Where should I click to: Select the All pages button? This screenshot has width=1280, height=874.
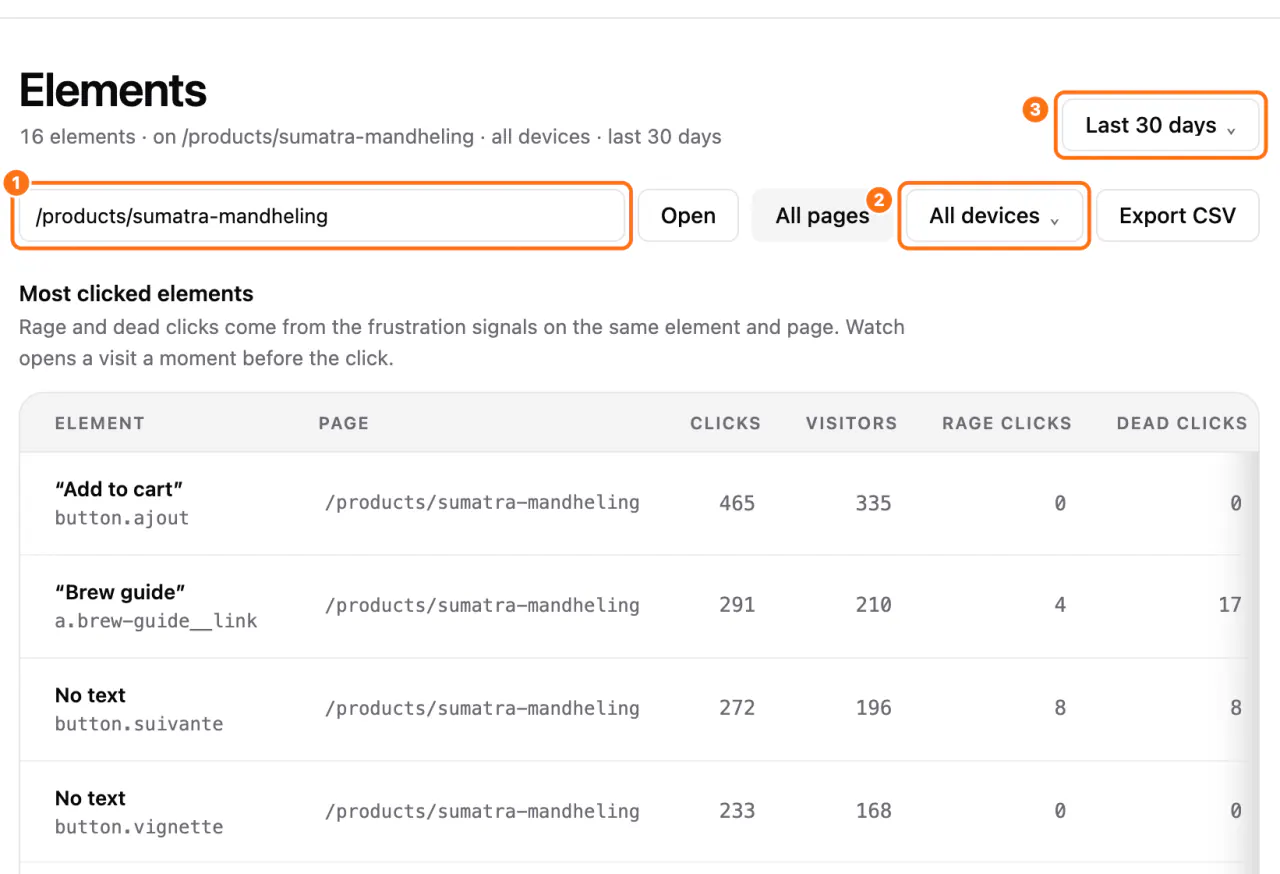pyautogui.click(x=822, y=216)
